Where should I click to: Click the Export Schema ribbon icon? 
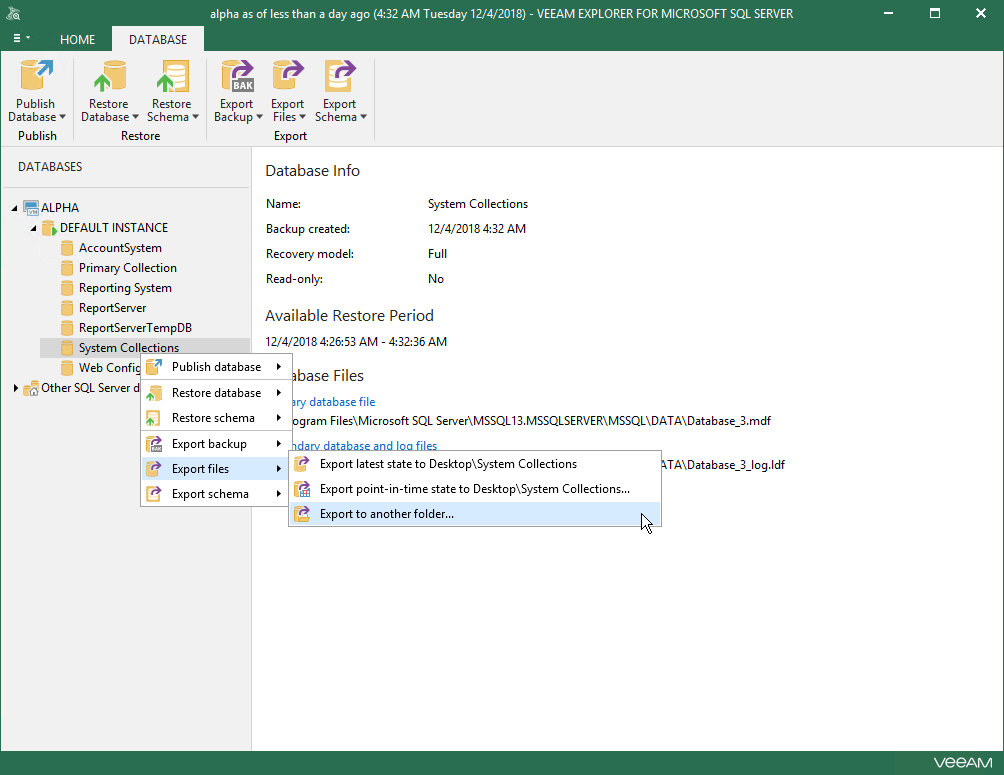pos(339,76)
